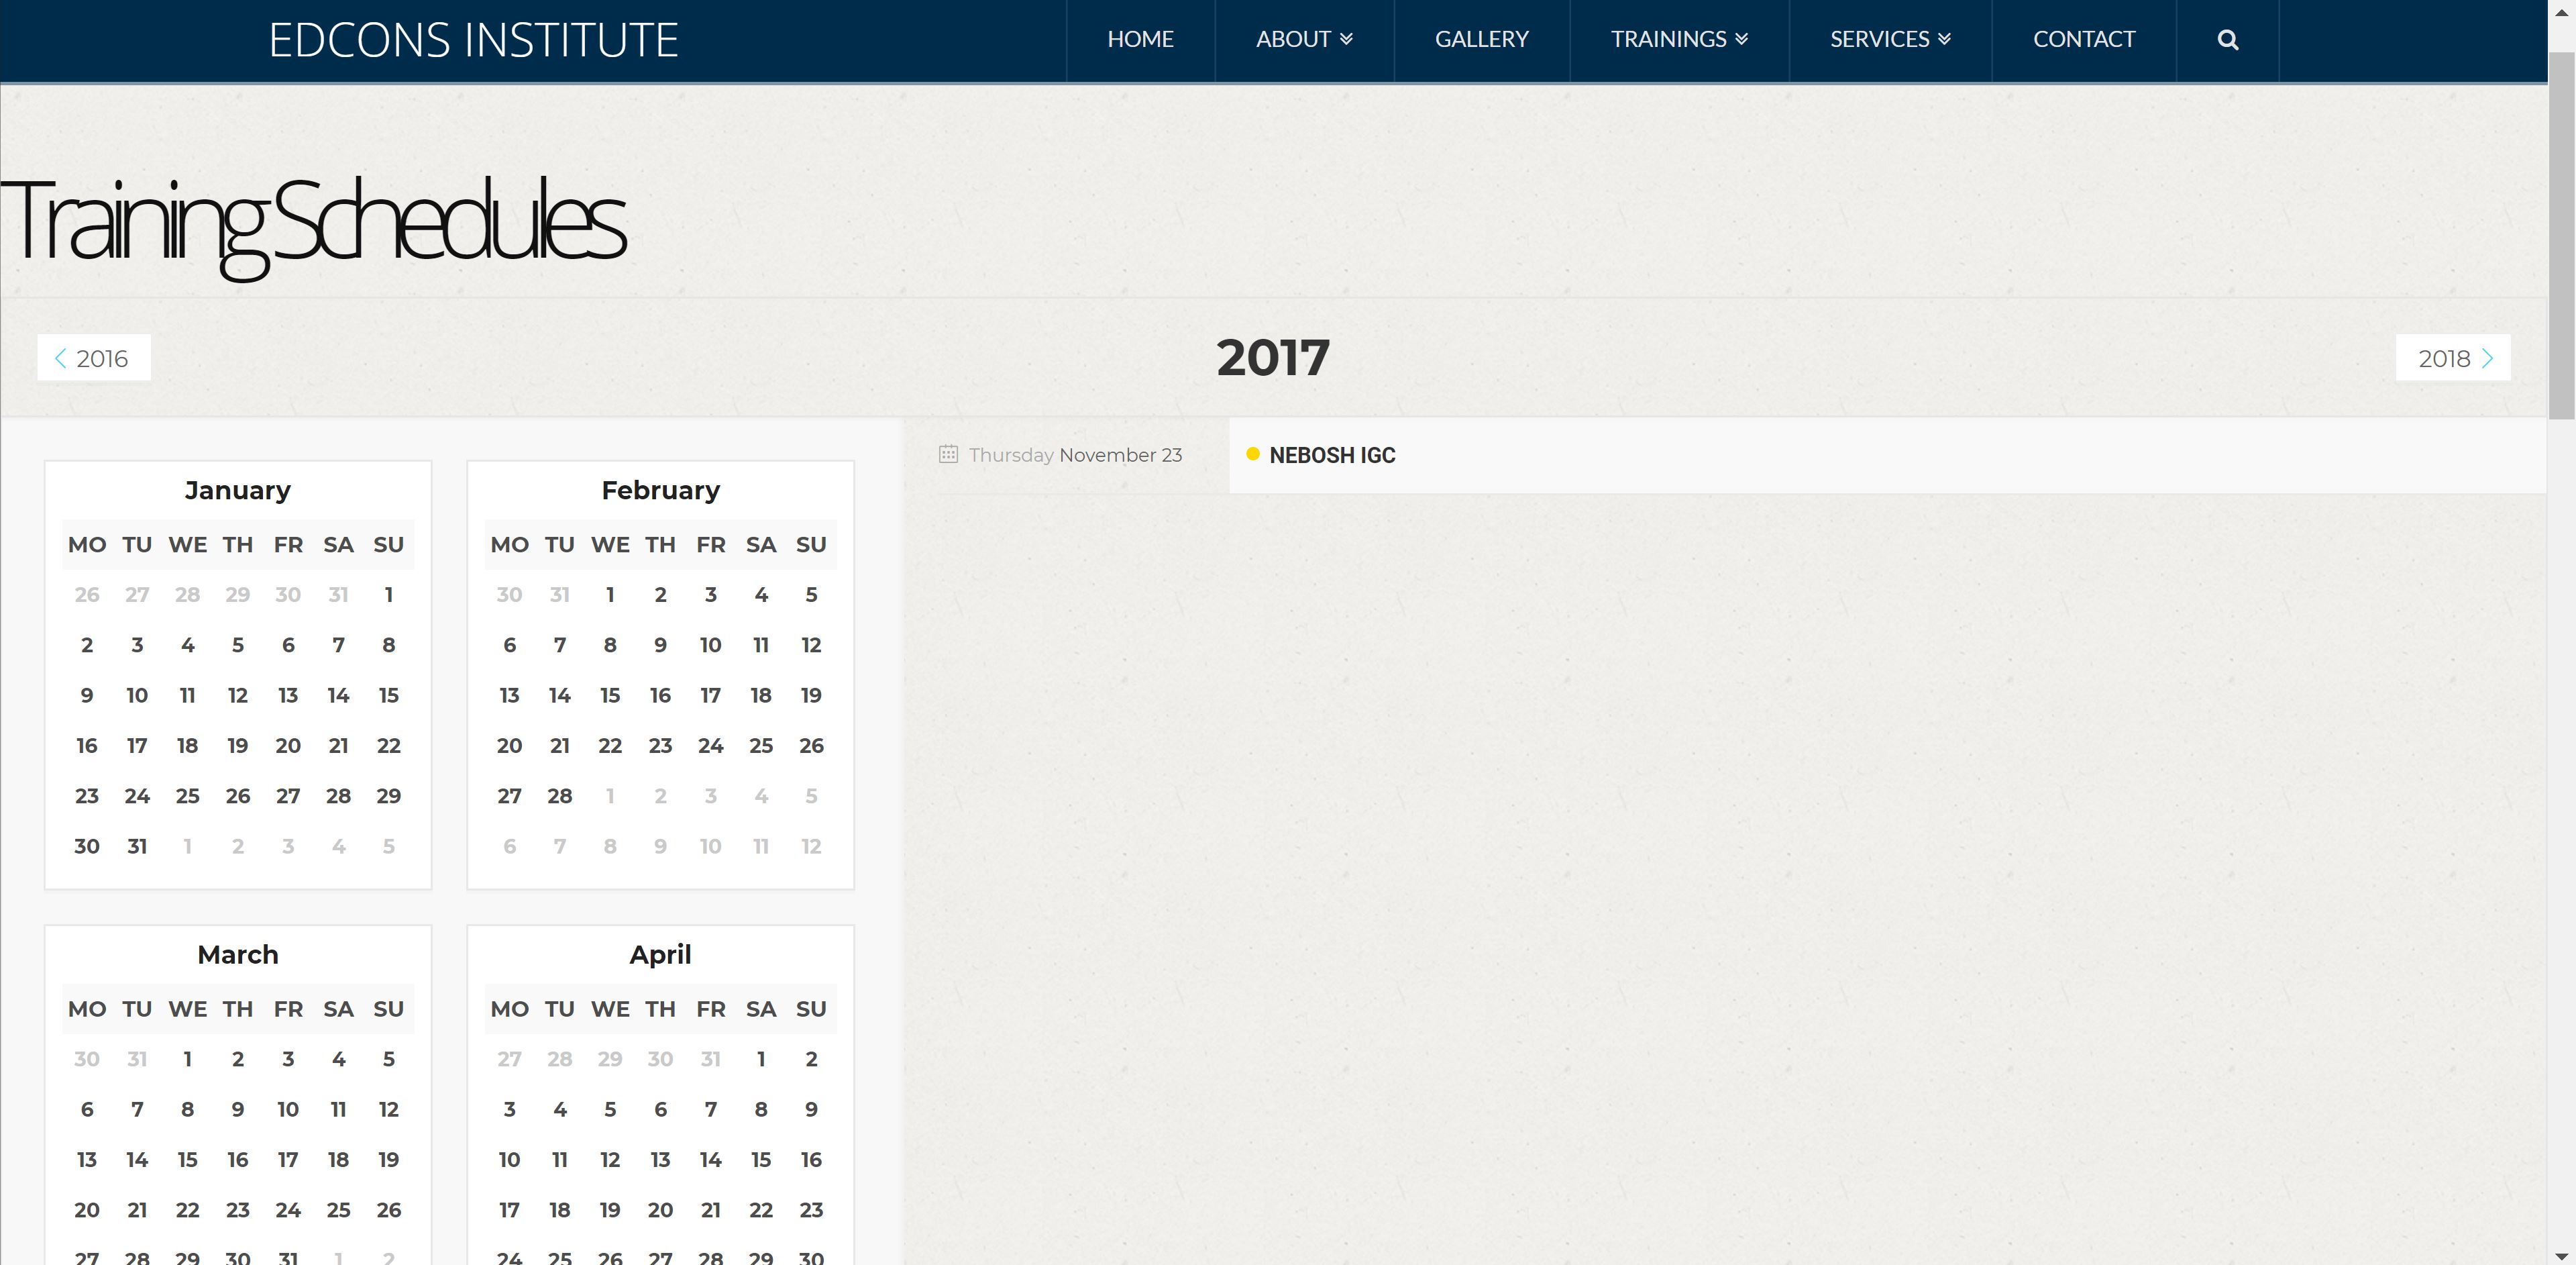Go to previous year 2016
Viewport: 2576px width, 1265px height.
(x=94, y=358)
